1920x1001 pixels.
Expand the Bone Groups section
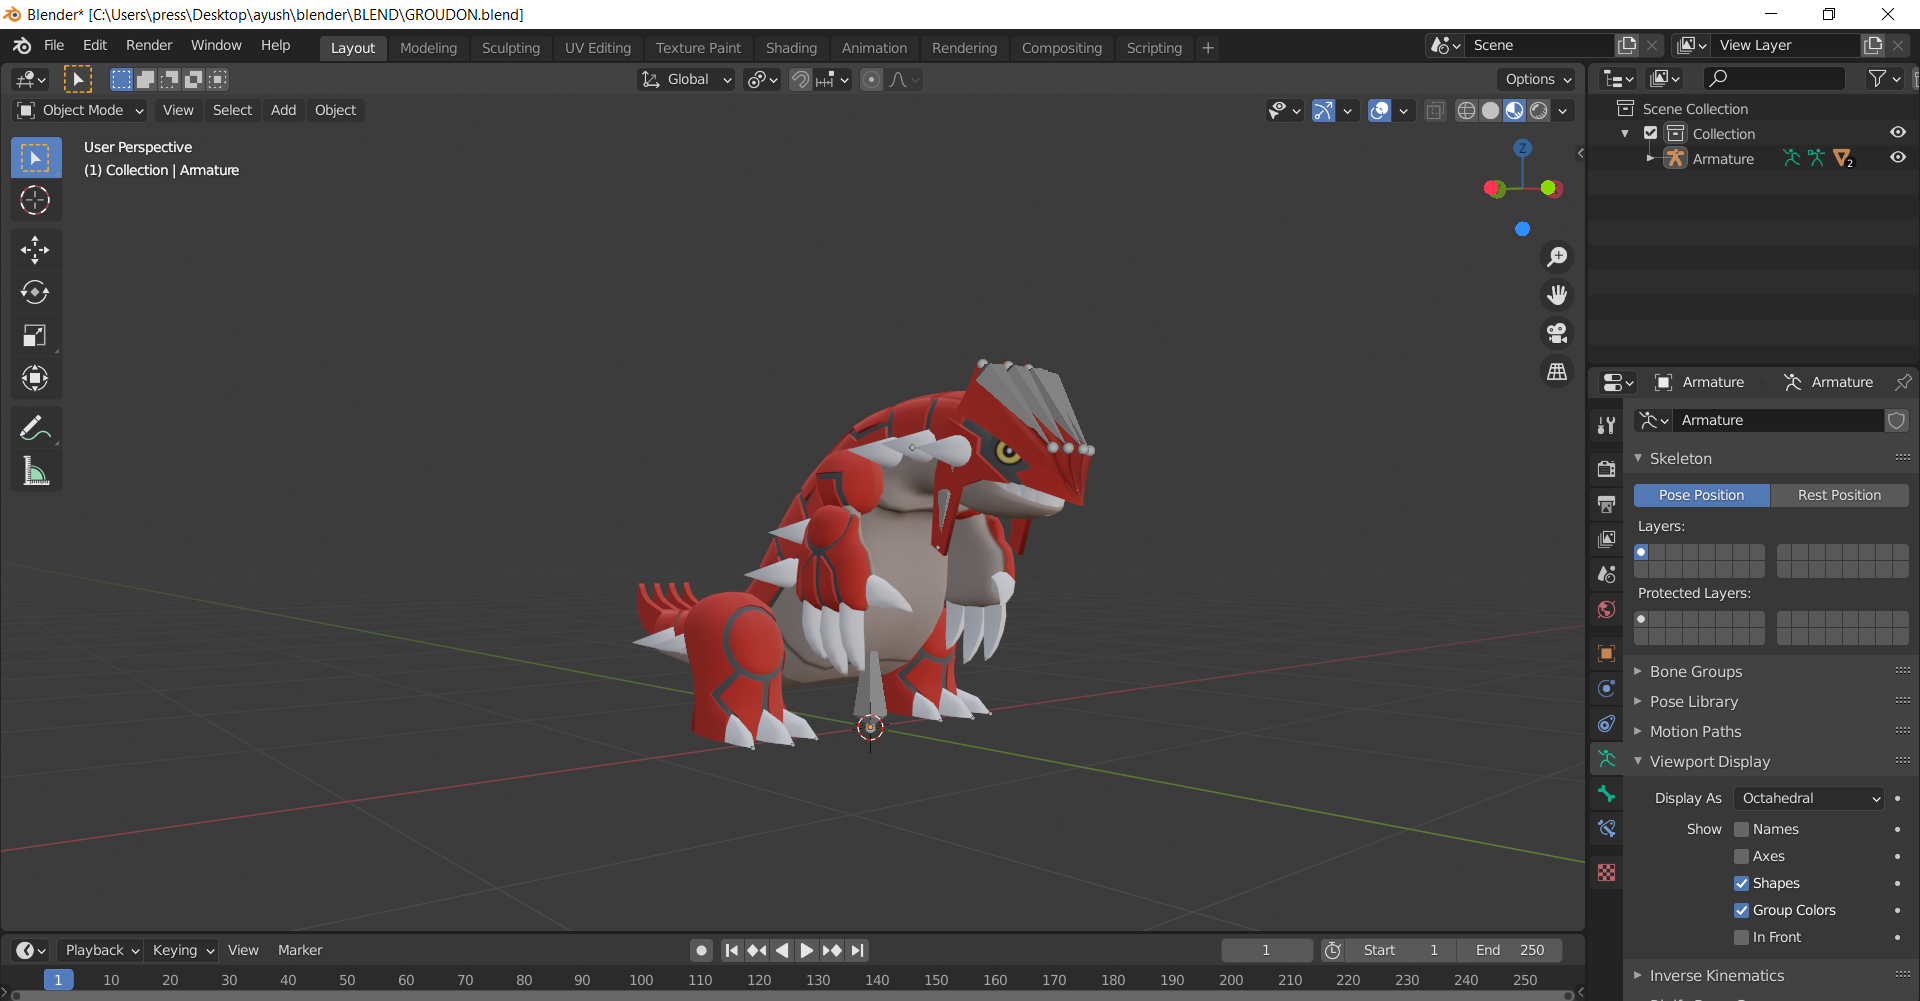point(1694,671)
